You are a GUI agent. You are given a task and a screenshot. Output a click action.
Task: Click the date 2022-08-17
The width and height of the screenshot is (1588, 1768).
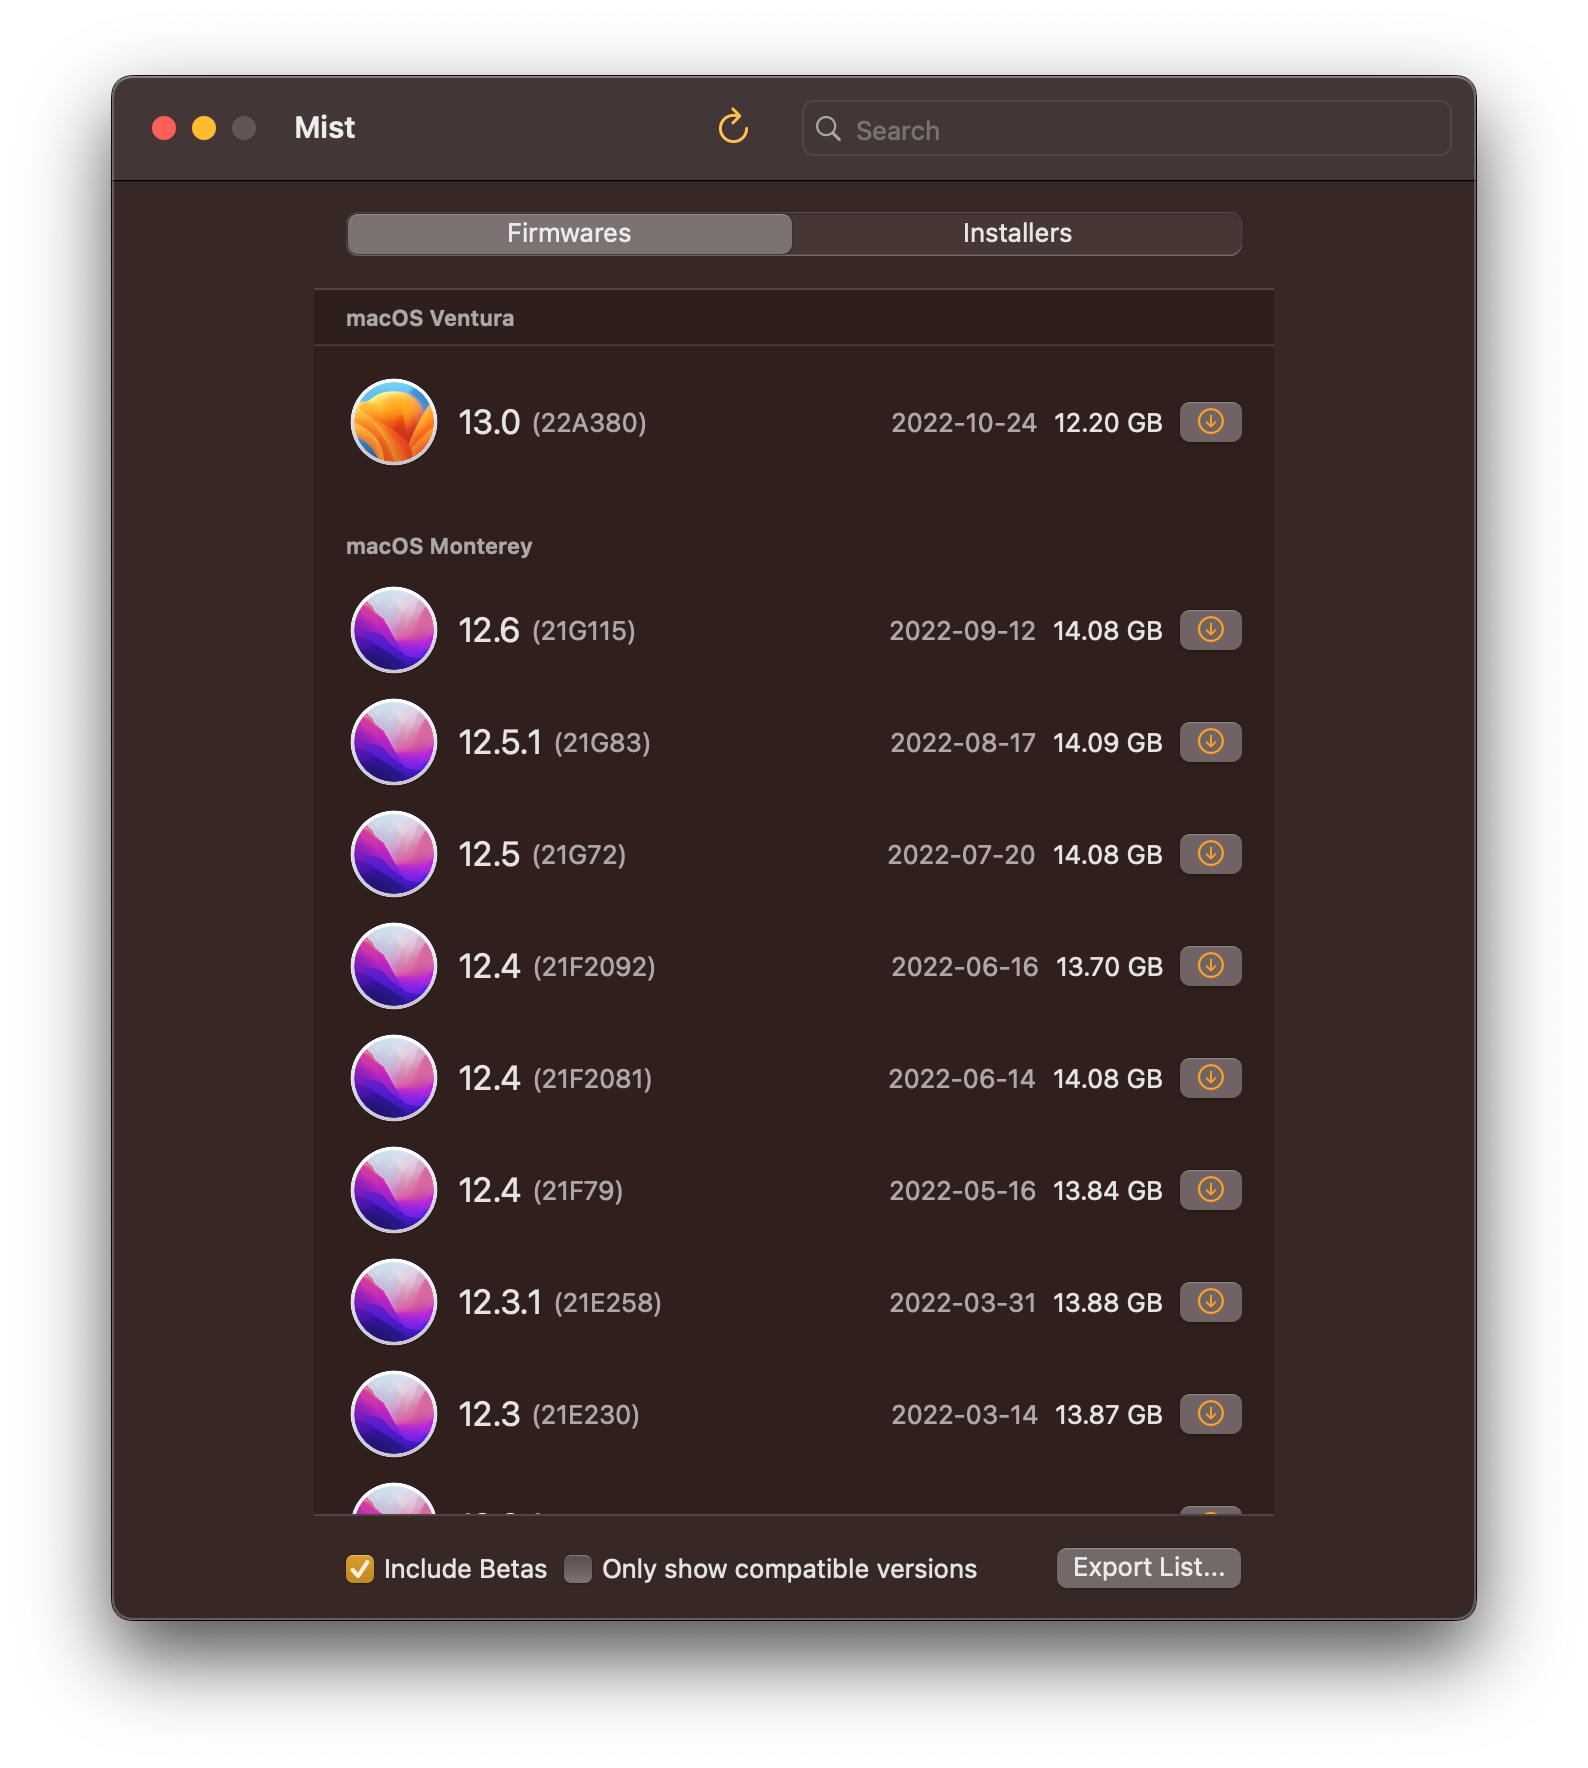click(x=963, y=743)
